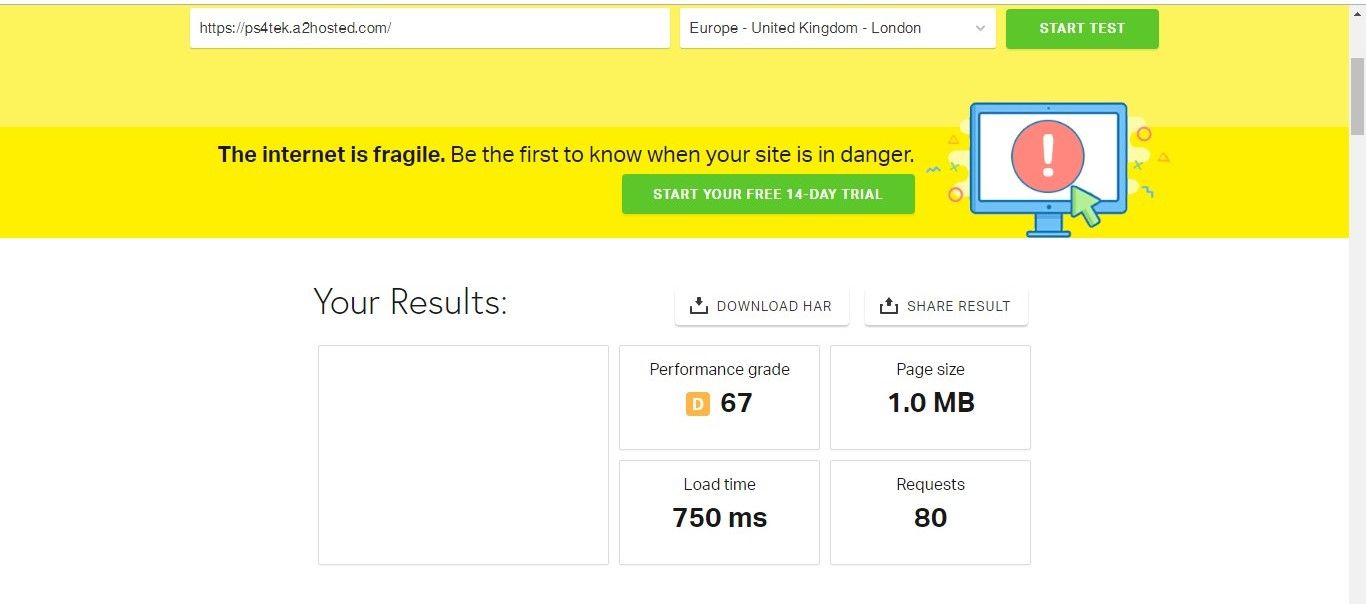Click the vertical scrollbar thumb
The height and width of the screenshot is (604, 1366).
coord(1357,95)
